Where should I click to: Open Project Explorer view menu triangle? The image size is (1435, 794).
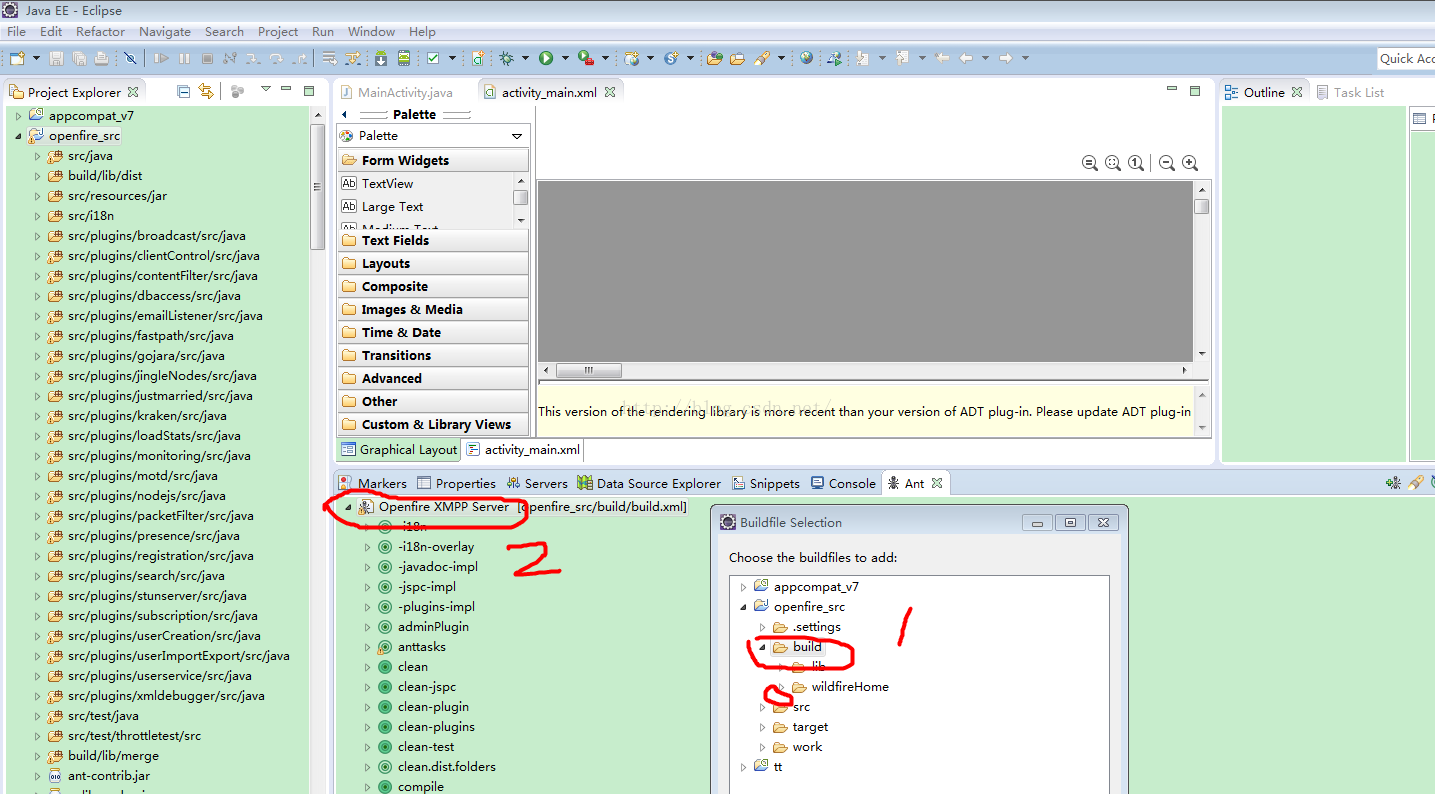tap(266, 90)
